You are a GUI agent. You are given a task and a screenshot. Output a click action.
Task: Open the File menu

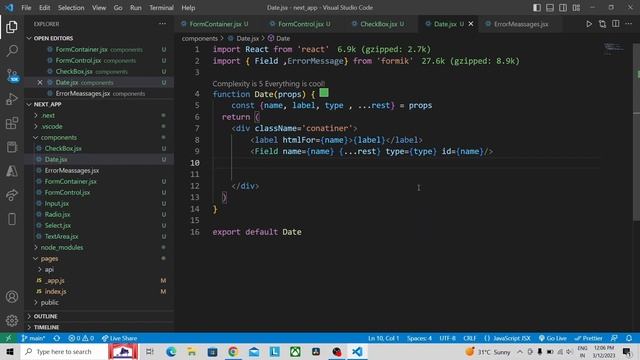pos(26,8)
